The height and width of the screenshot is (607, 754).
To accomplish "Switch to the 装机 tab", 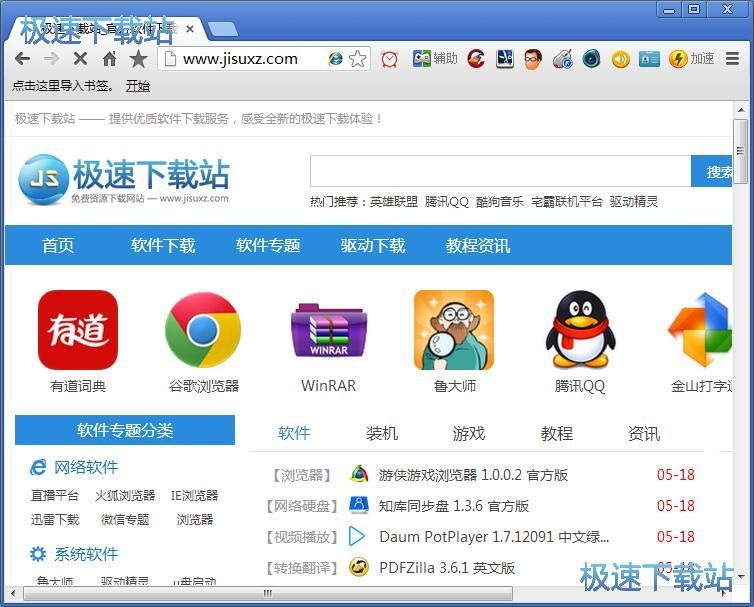I will point(381,433).
